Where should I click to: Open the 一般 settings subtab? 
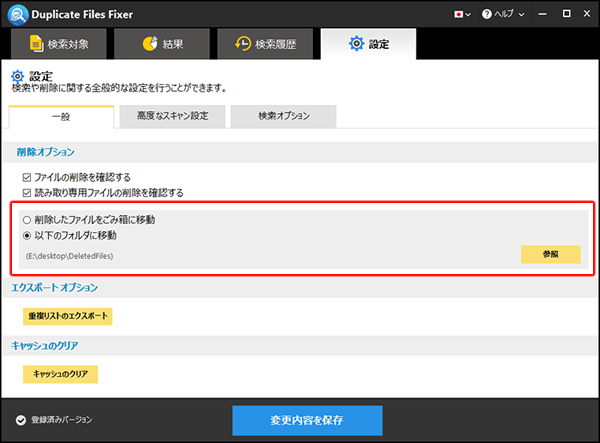[61, 117]
